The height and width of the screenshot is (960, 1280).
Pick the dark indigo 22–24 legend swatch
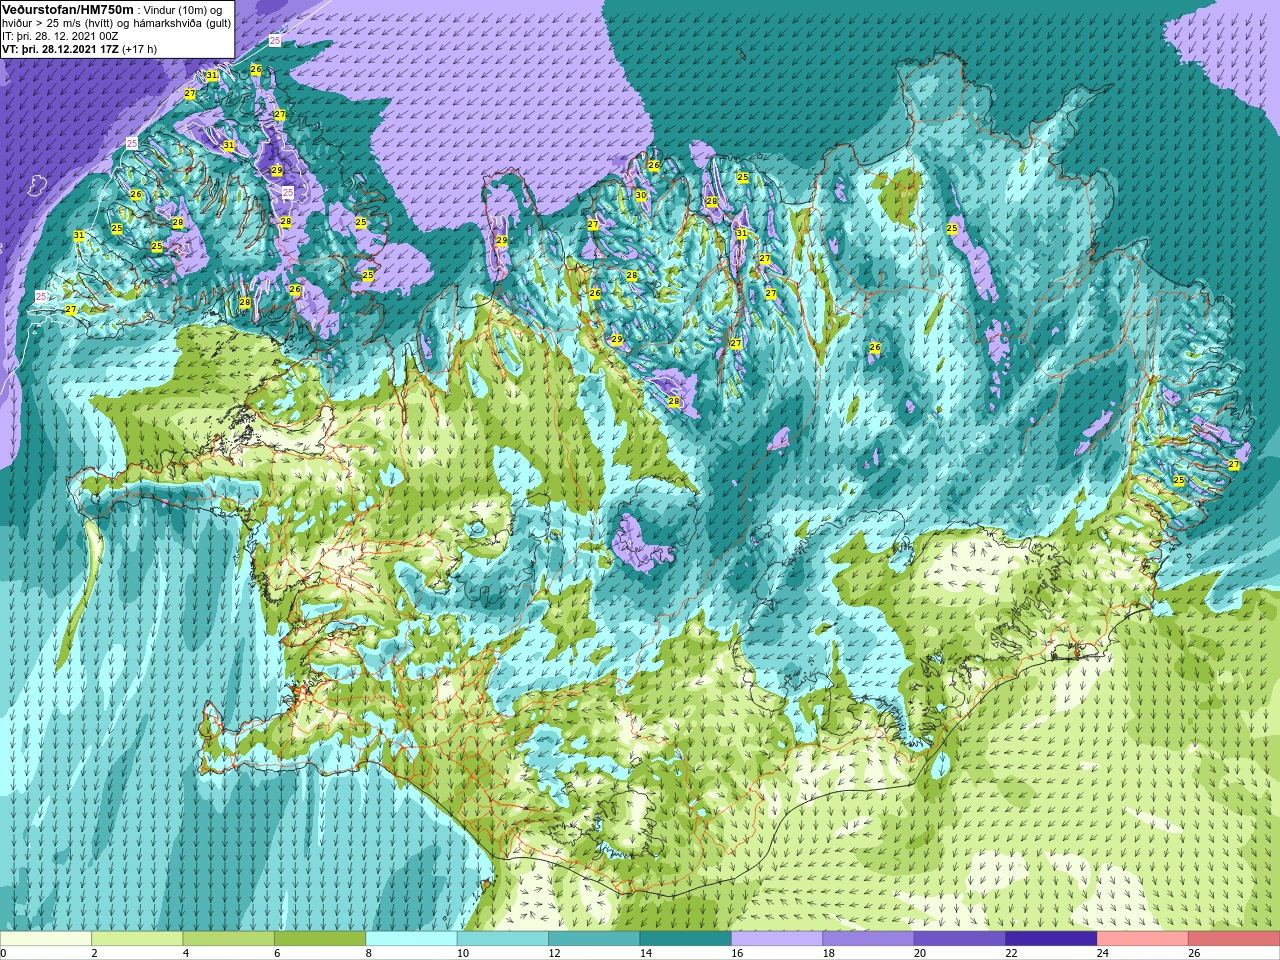point(1051,939)
